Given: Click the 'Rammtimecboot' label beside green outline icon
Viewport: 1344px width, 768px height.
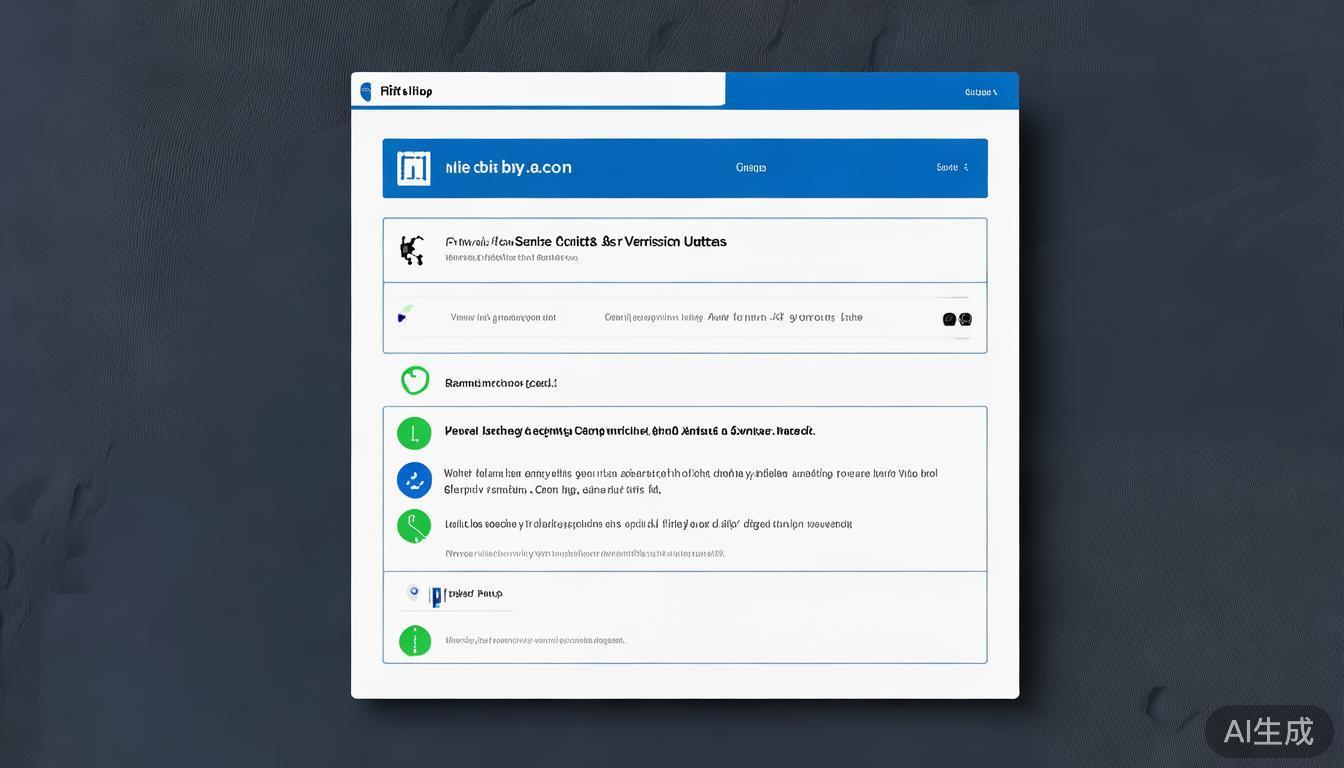Looking at the screenshot, I should point(500,383).
